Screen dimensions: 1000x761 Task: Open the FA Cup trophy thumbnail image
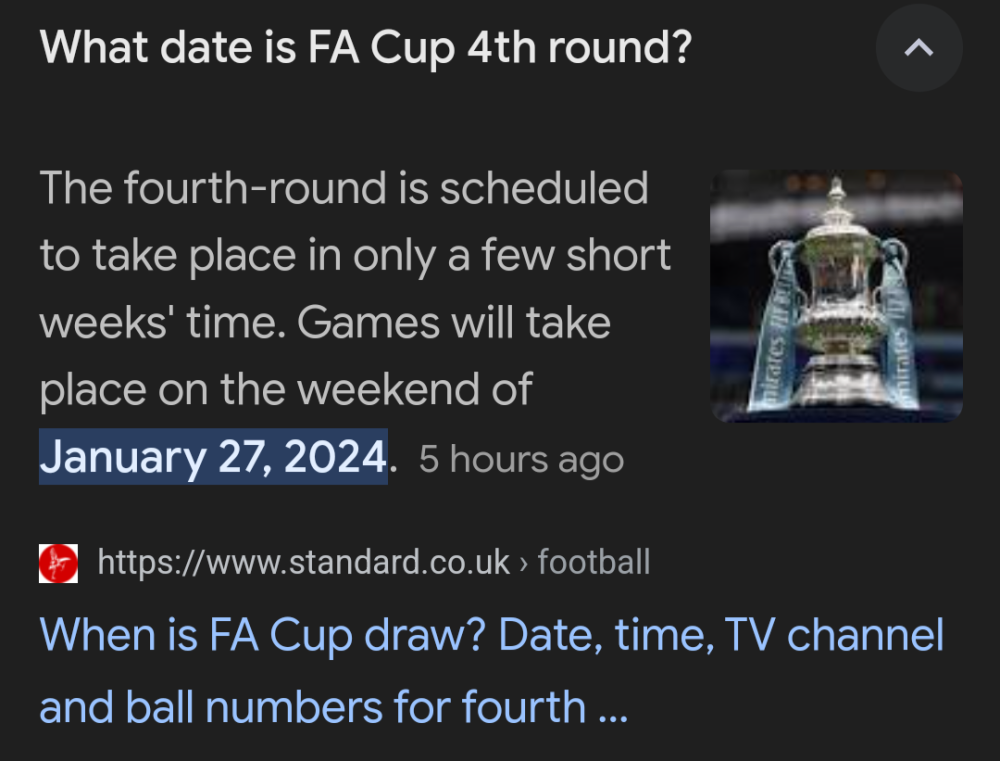[836, 296]
